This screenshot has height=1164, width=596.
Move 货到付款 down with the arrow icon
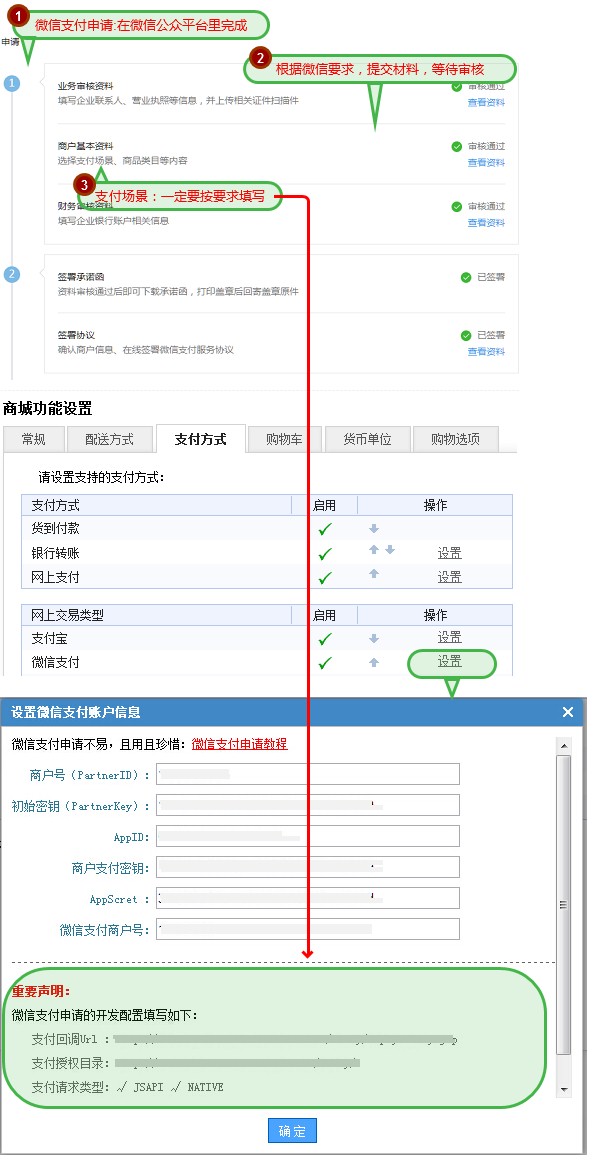tap(374, 529)
